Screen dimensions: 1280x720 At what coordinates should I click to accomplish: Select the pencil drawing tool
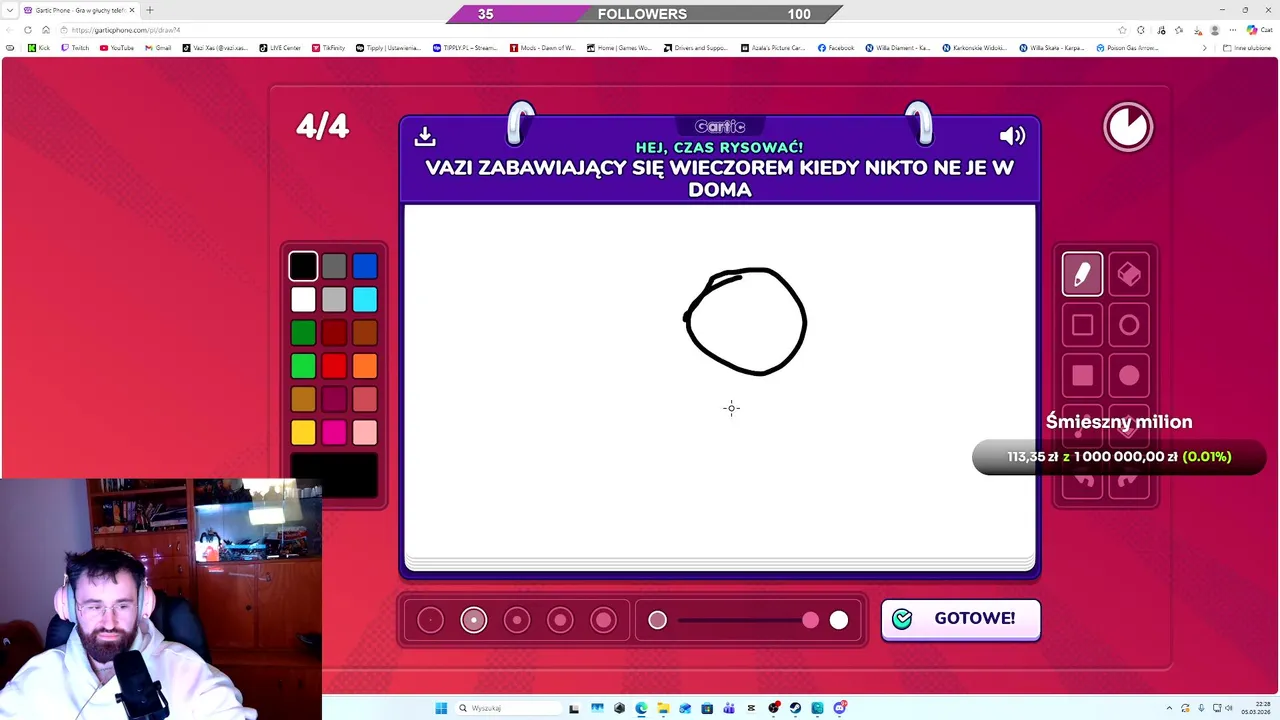tap(1082, 274)
